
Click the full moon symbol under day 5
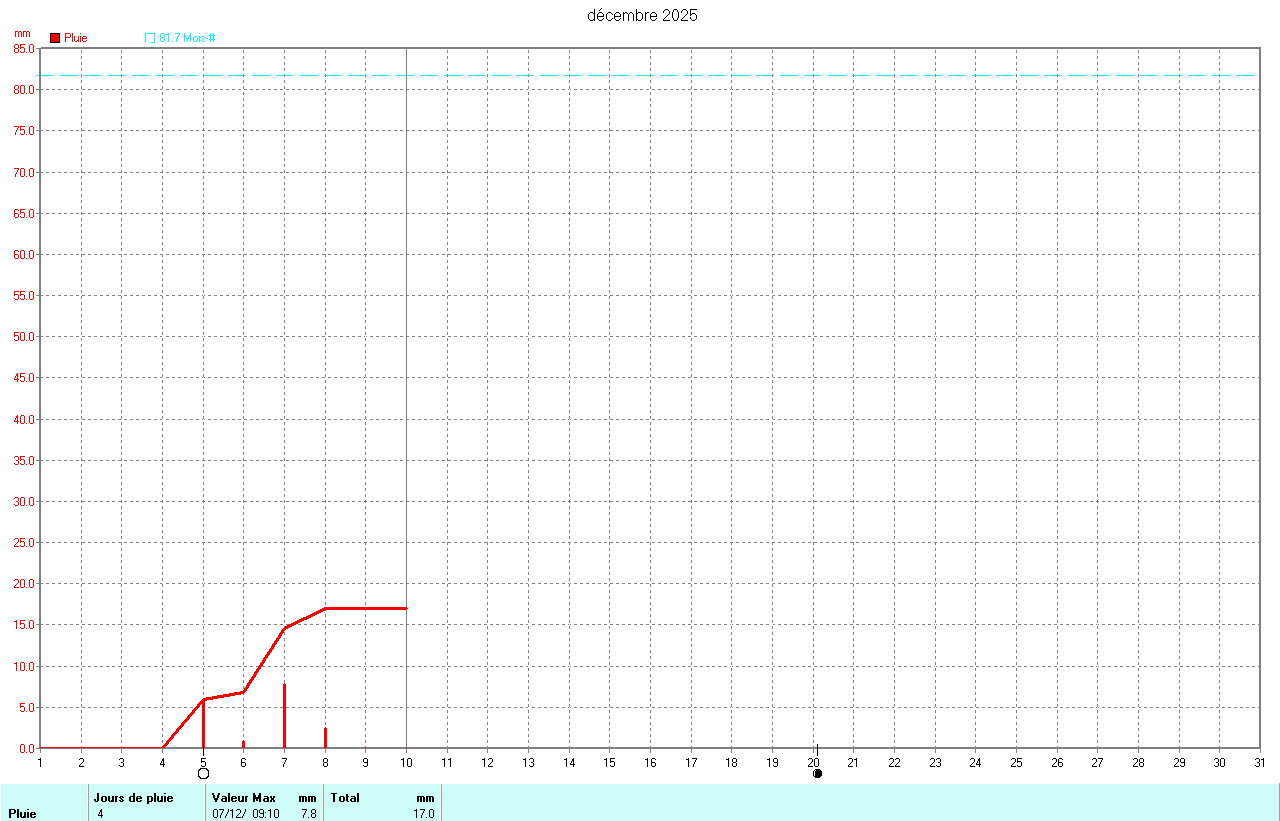click(x=204, y=773)
